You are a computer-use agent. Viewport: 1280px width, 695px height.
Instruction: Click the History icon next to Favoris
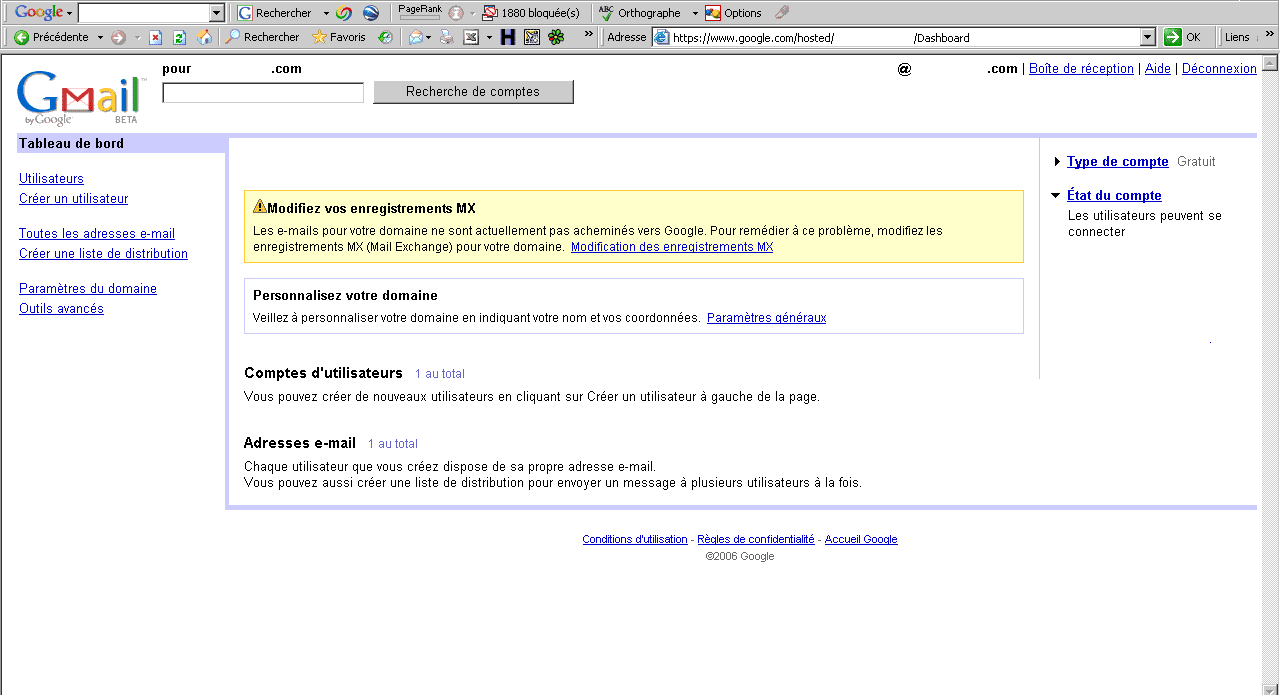click(385, 37)
